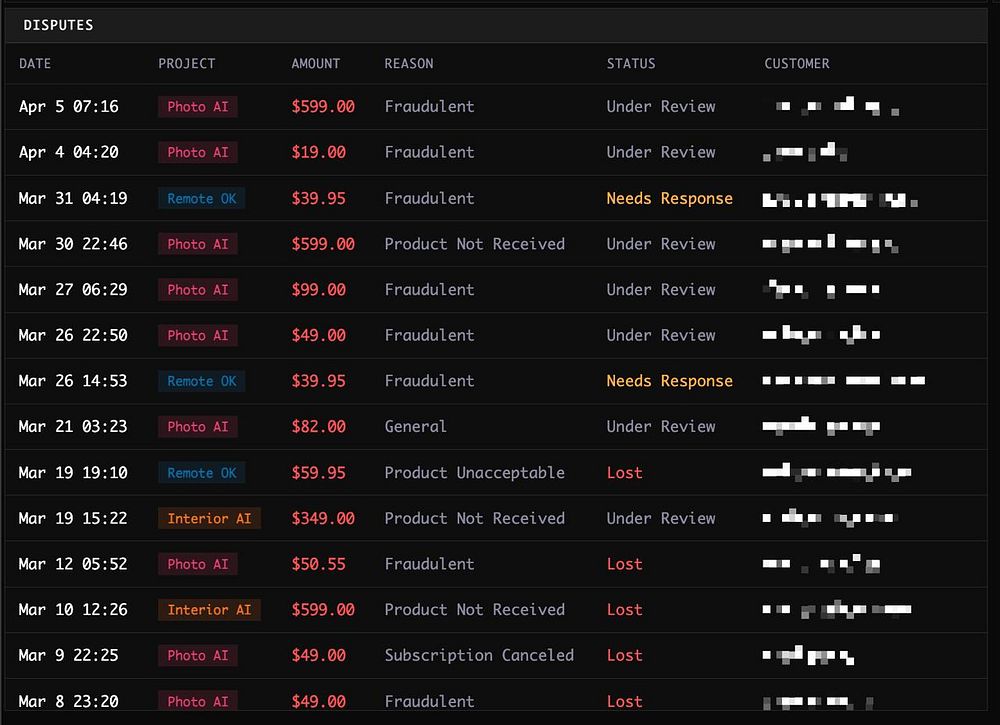Click the STATUS column header

pyautogui.click(x=631, y=64)
